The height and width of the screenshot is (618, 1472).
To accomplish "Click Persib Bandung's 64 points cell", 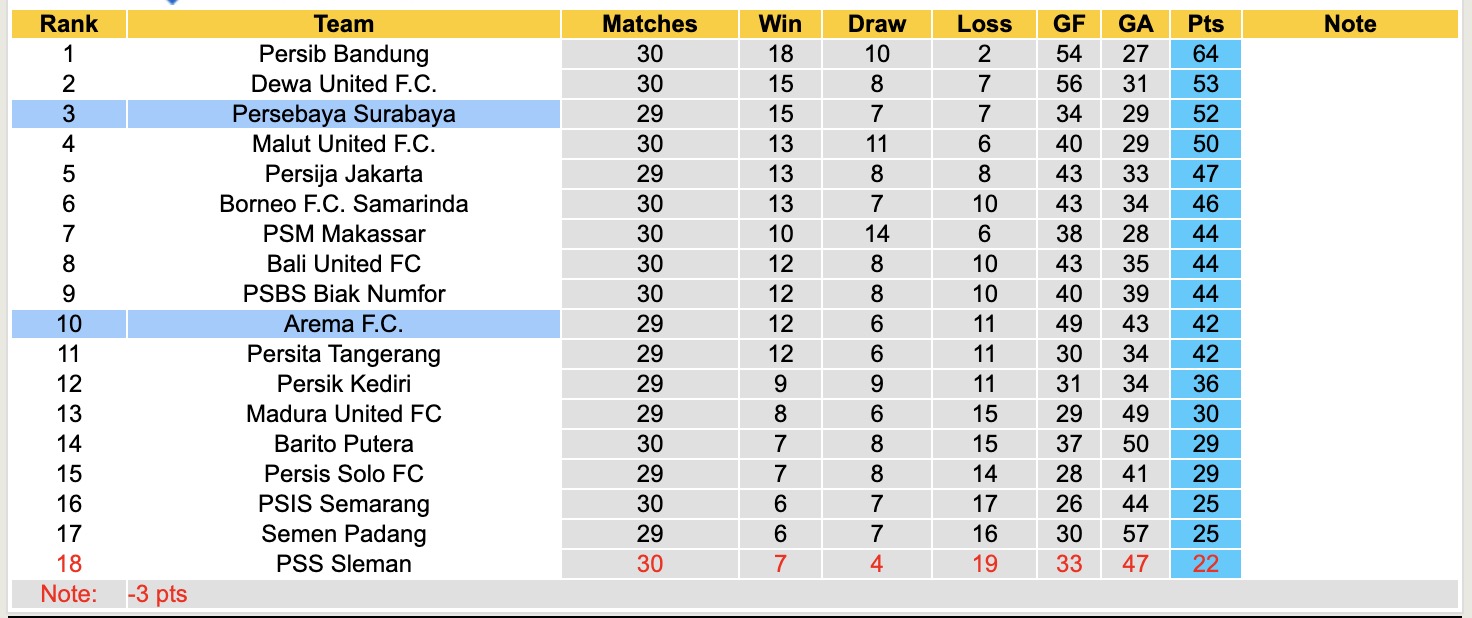I will click(x=1205, y=54).
